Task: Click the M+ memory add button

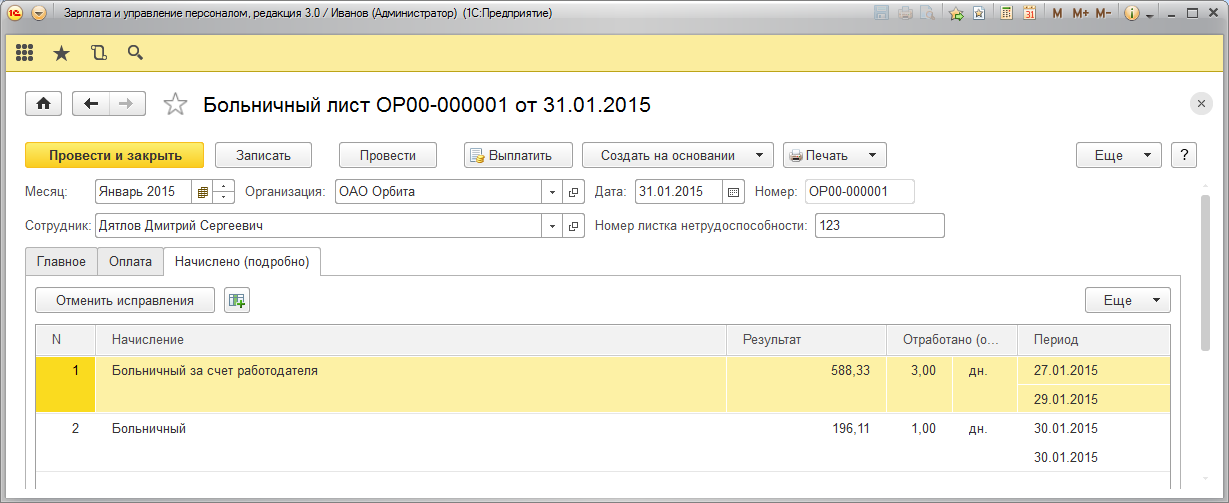Action: pos(1080,14)
